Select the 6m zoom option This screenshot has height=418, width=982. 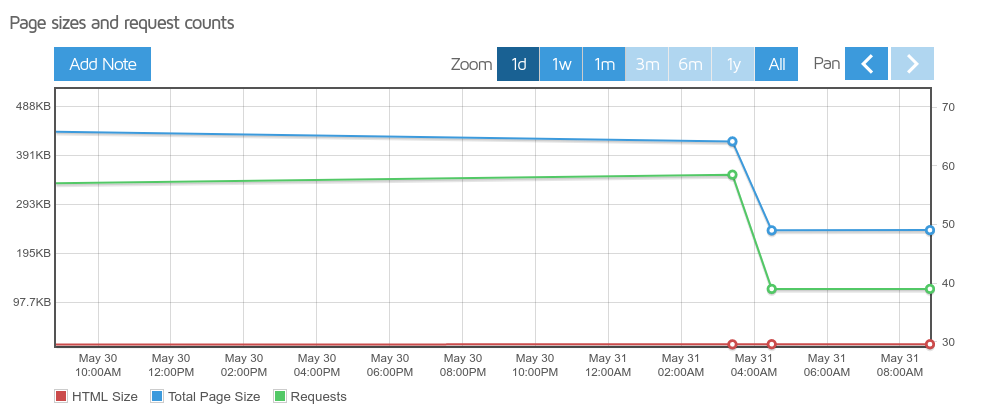coord(690,64)
